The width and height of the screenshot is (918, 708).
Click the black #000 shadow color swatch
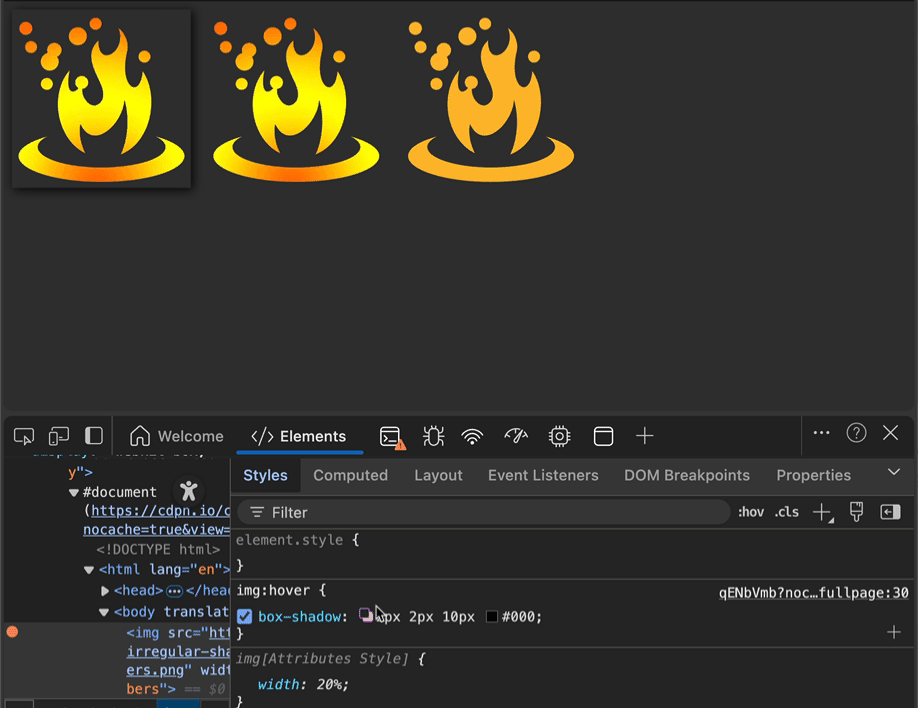[493, 617]
